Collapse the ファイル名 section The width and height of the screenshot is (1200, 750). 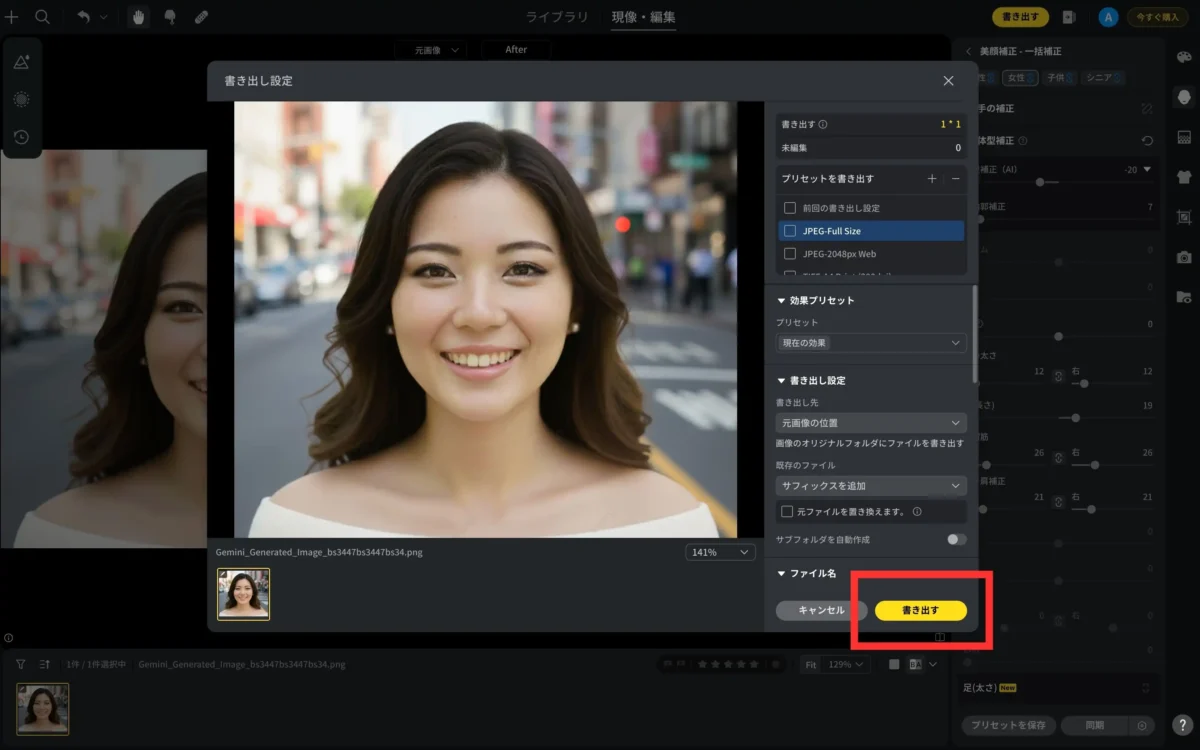pos(781,573)
